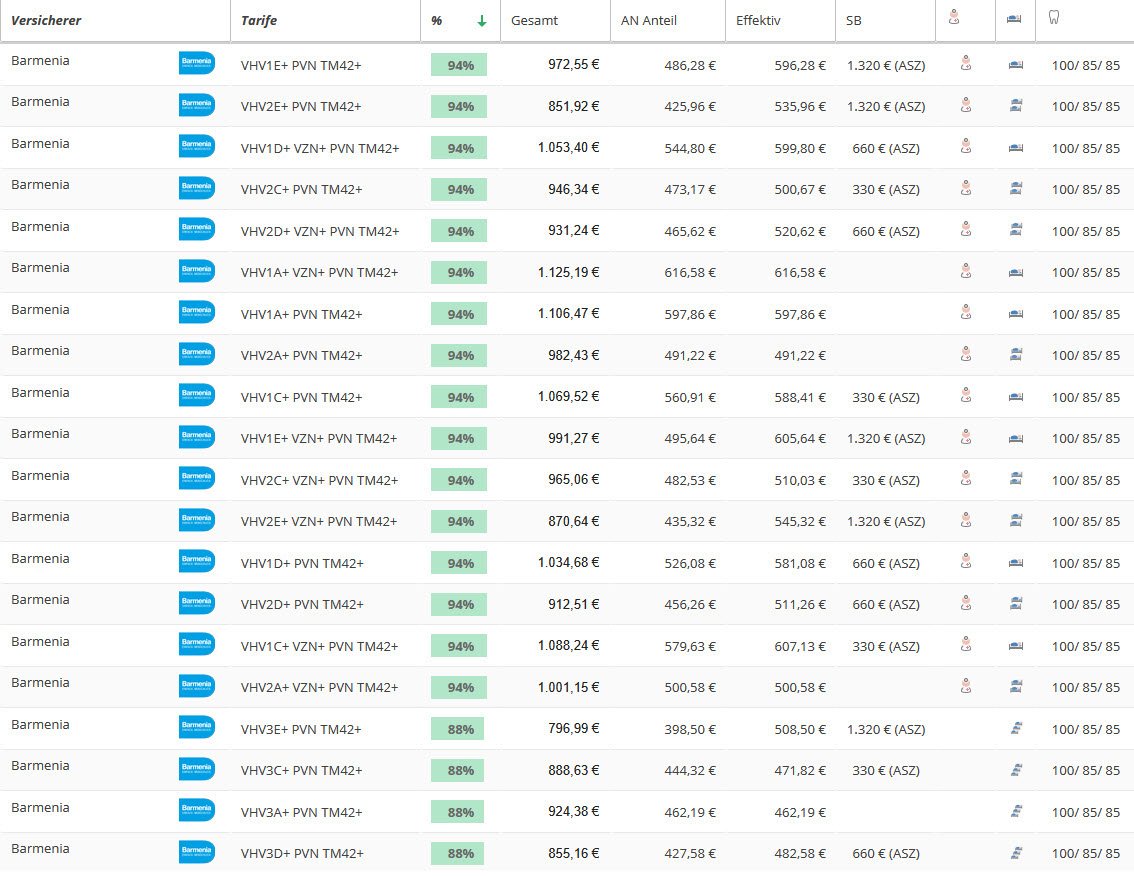The image size is (1134, 877).
Task: Click 88% badge in VHV3A+ PVN TM42+ row
Action: click(x=459, y=812)
